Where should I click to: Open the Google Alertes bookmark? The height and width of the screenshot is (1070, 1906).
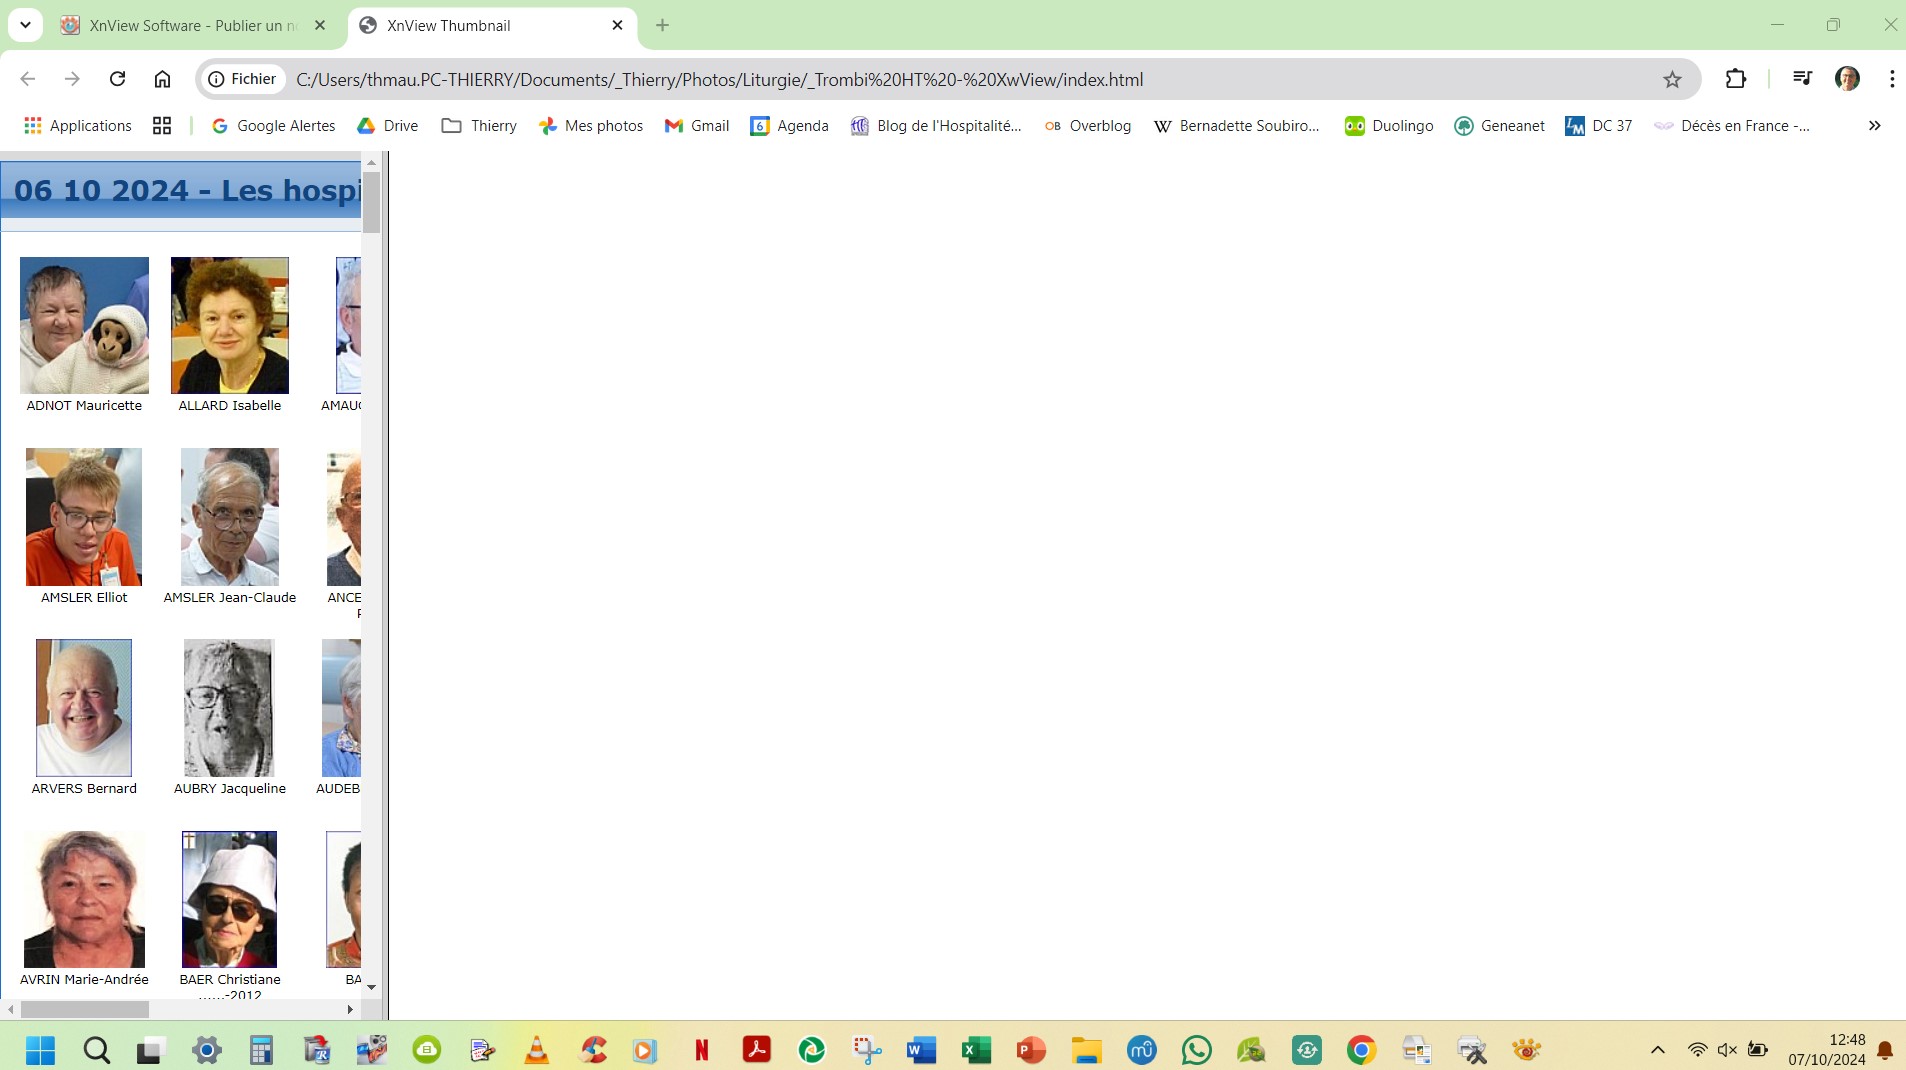pyautogui.click(x=273, y=125)
